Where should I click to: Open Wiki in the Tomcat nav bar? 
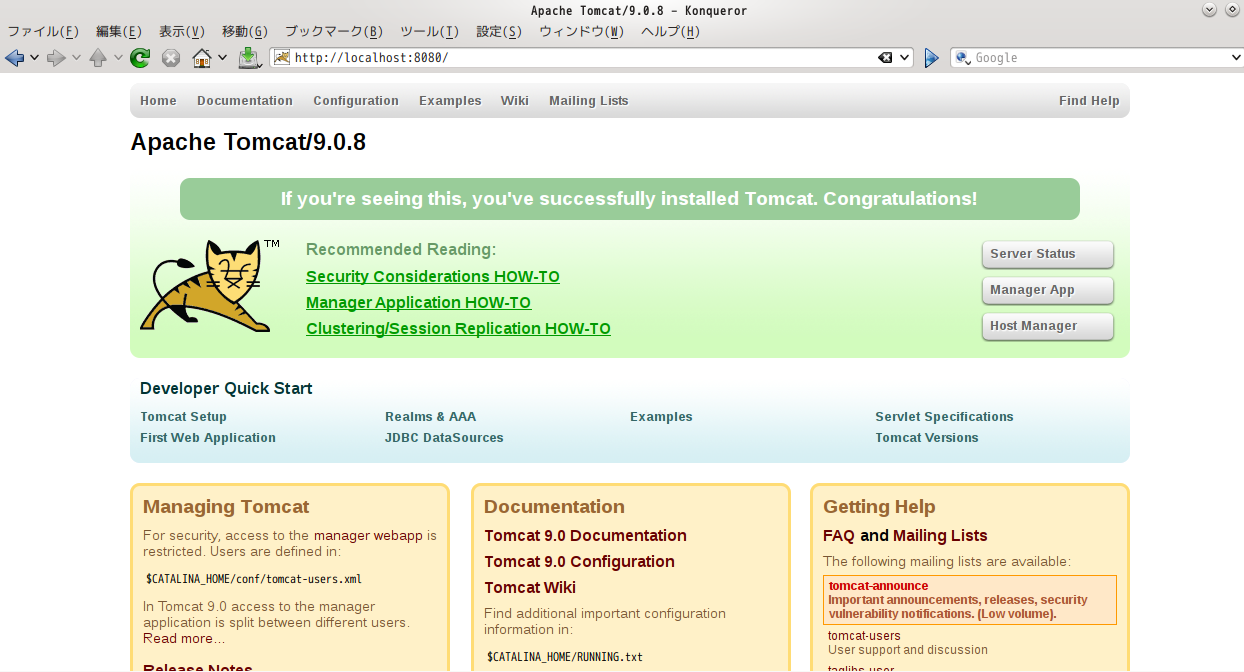point(515,101)
